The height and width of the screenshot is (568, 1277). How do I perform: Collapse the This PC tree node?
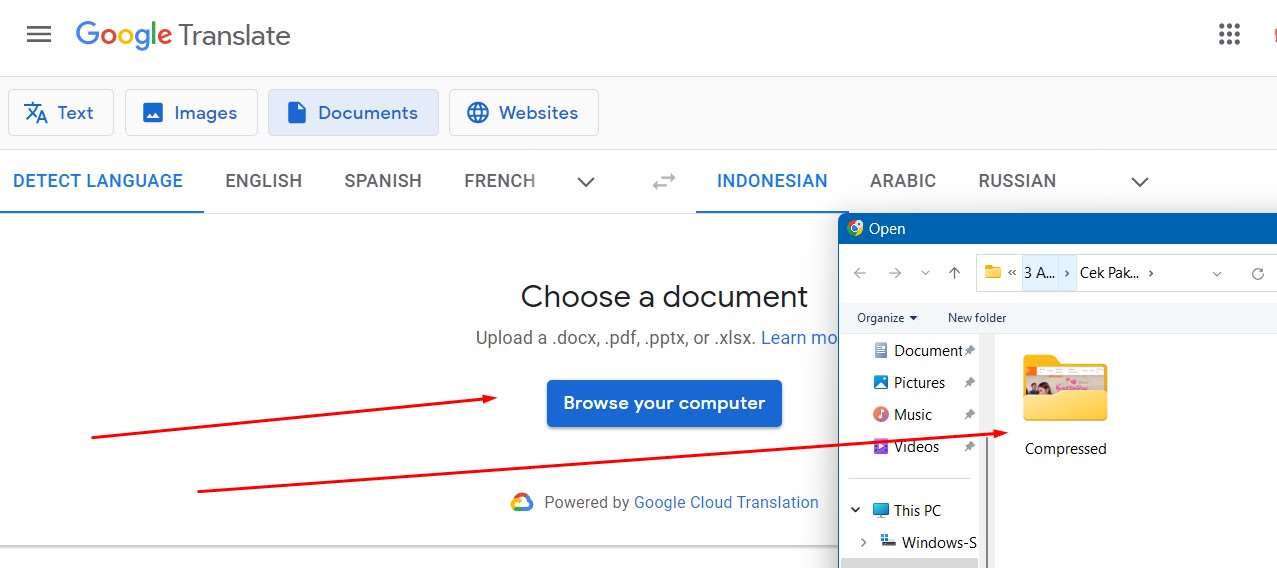coord(856,510)
